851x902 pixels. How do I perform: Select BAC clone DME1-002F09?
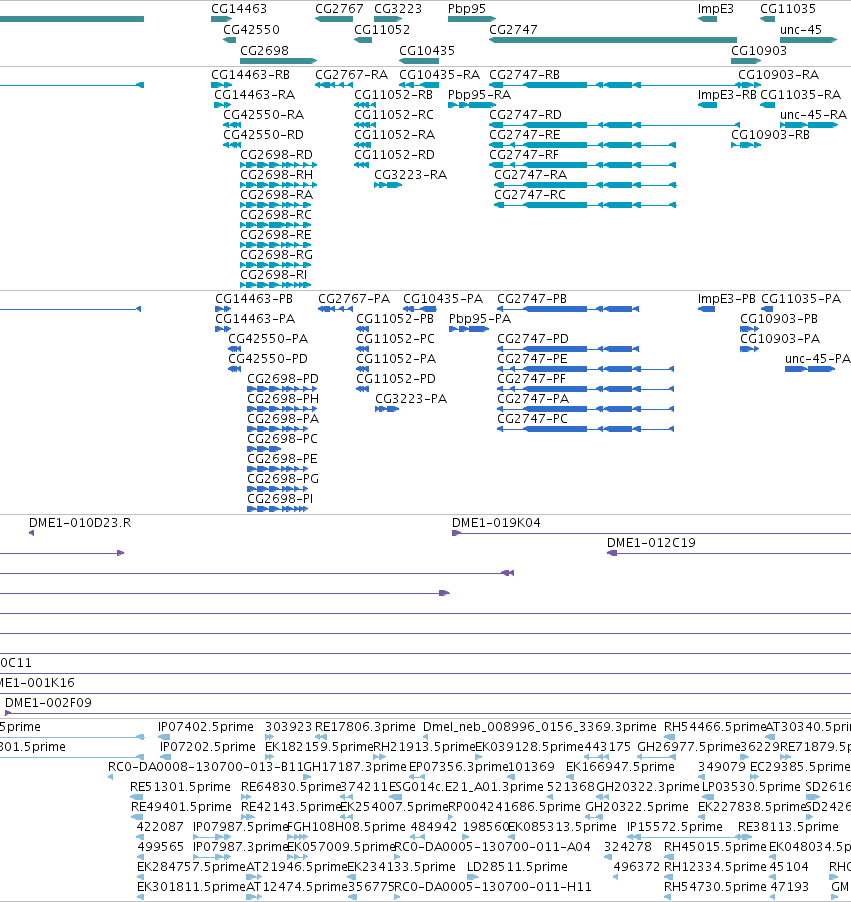tap(428, 713)
